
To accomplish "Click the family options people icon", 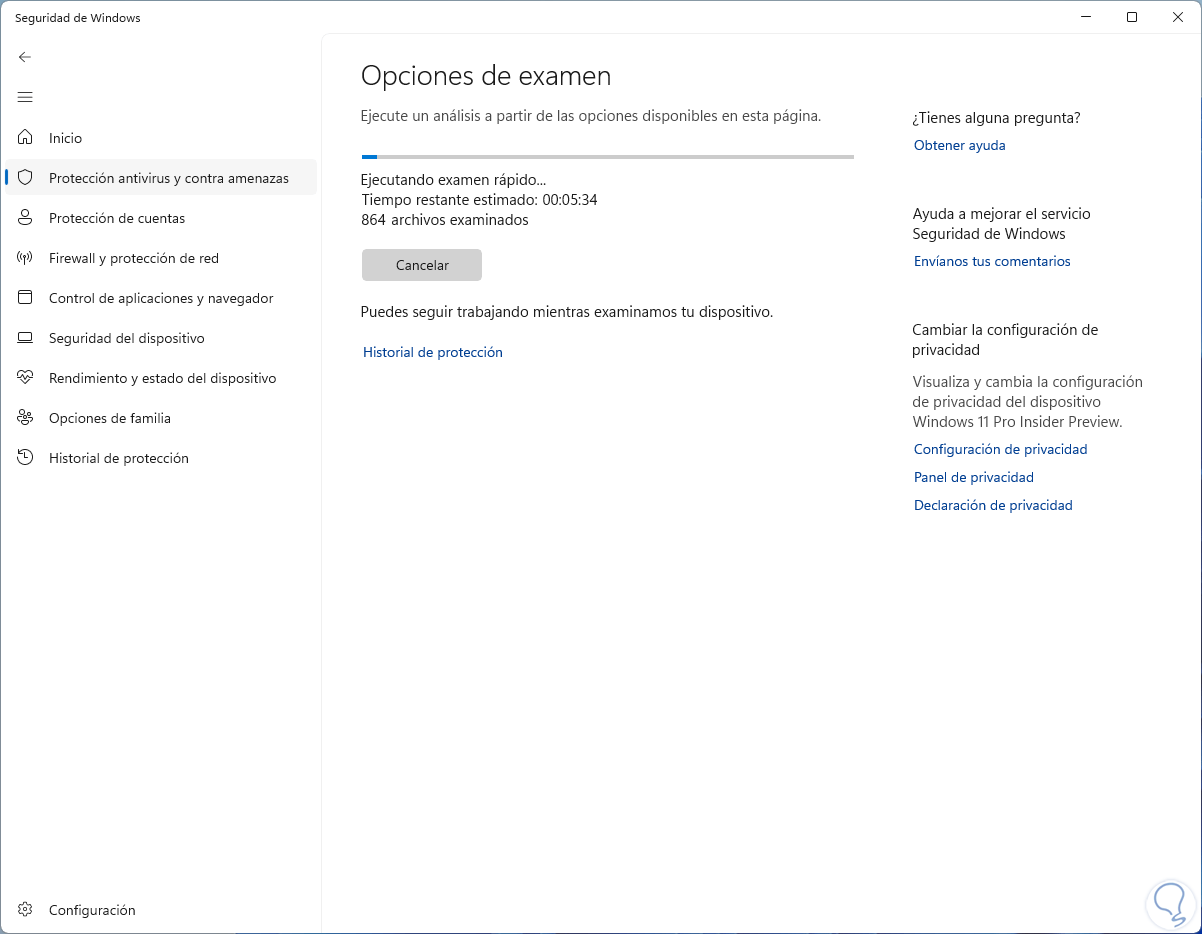I will tap(26, 418).
